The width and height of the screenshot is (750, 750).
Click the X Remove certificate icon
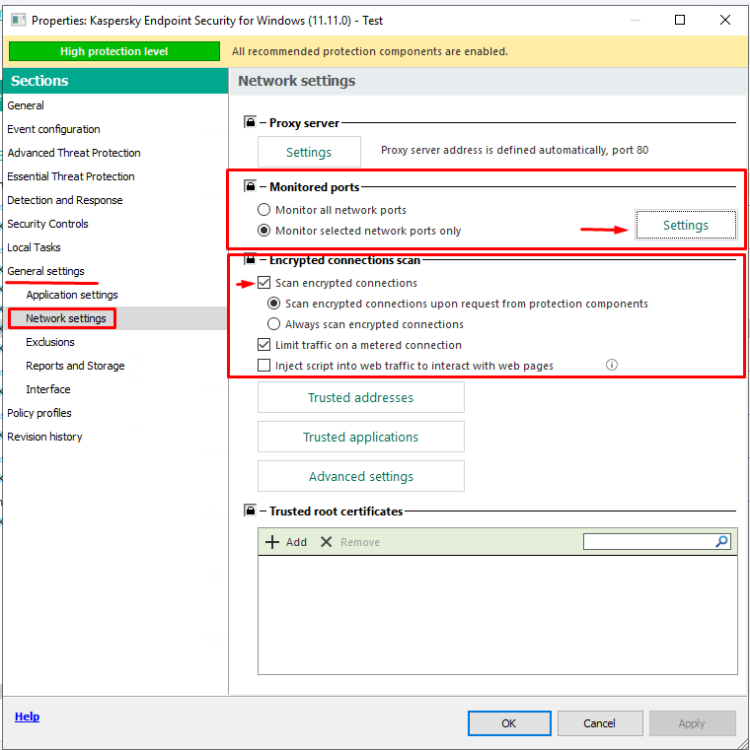tap(326, 542)
